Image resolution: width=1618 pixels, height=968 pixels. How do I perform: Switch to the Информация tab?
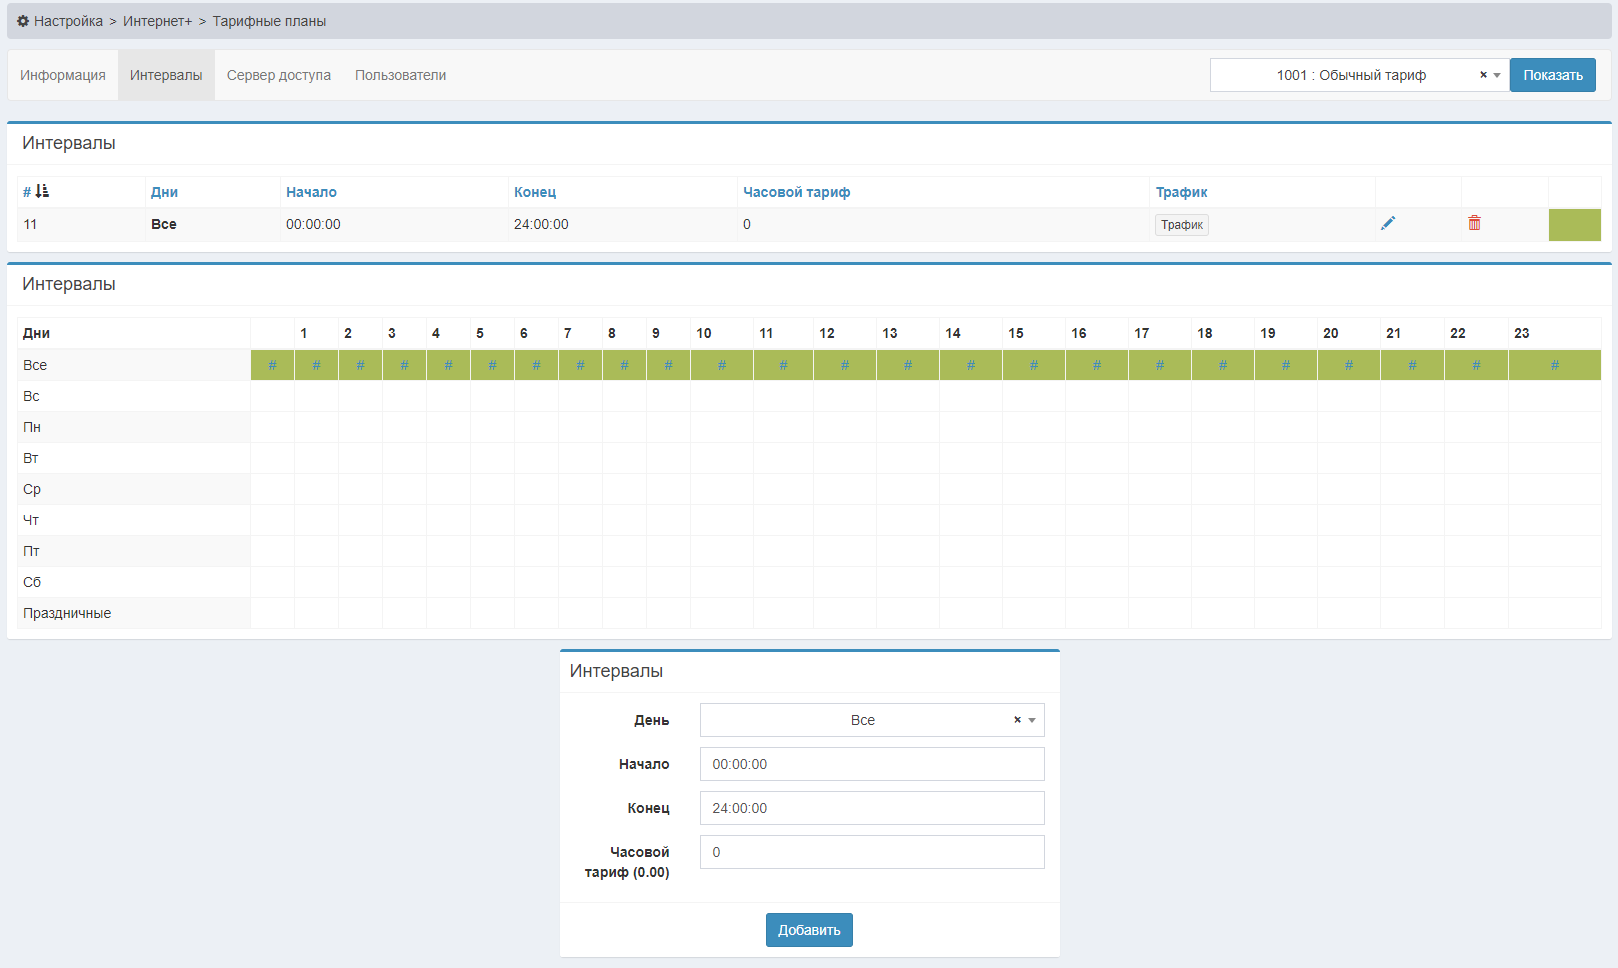click(63, 75)
